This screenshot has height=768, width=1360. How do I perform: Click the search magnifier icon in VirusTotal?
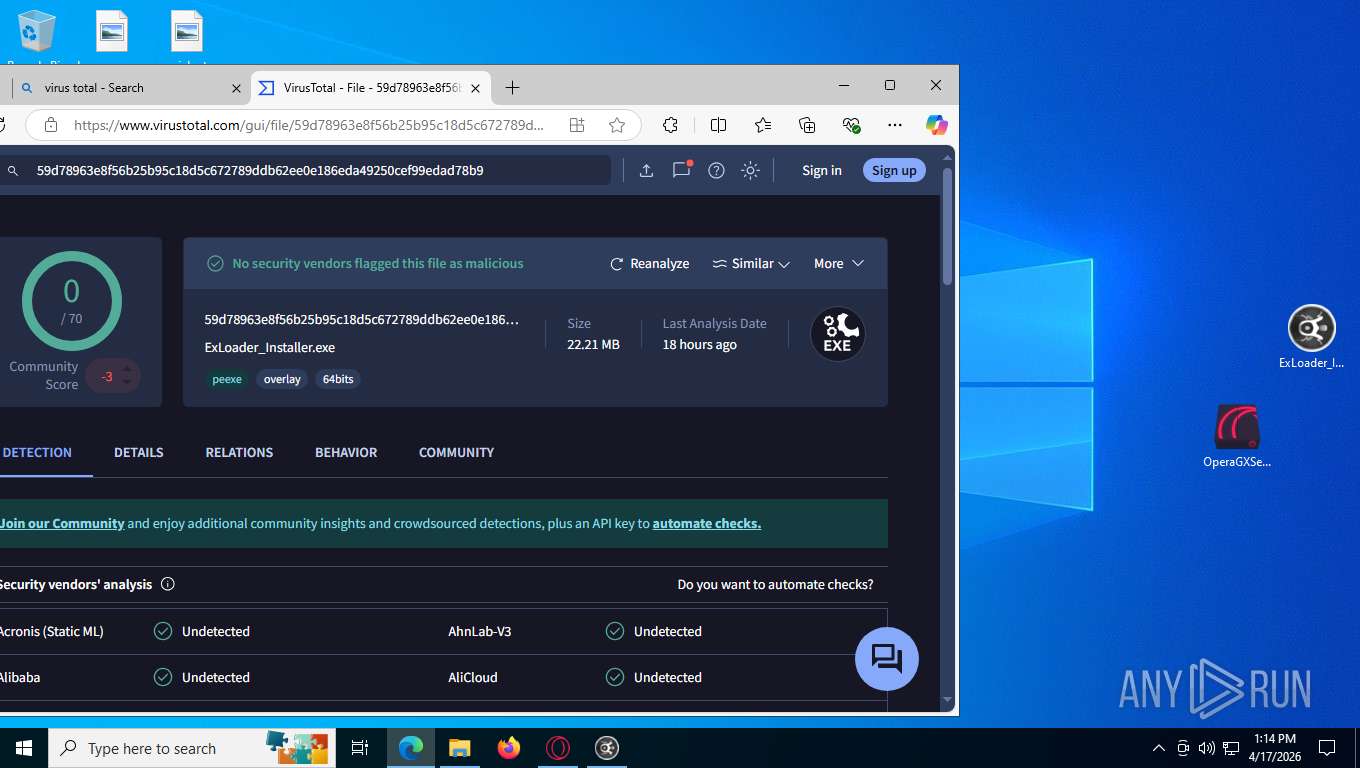pyautogui.click(x=13, y=171)
